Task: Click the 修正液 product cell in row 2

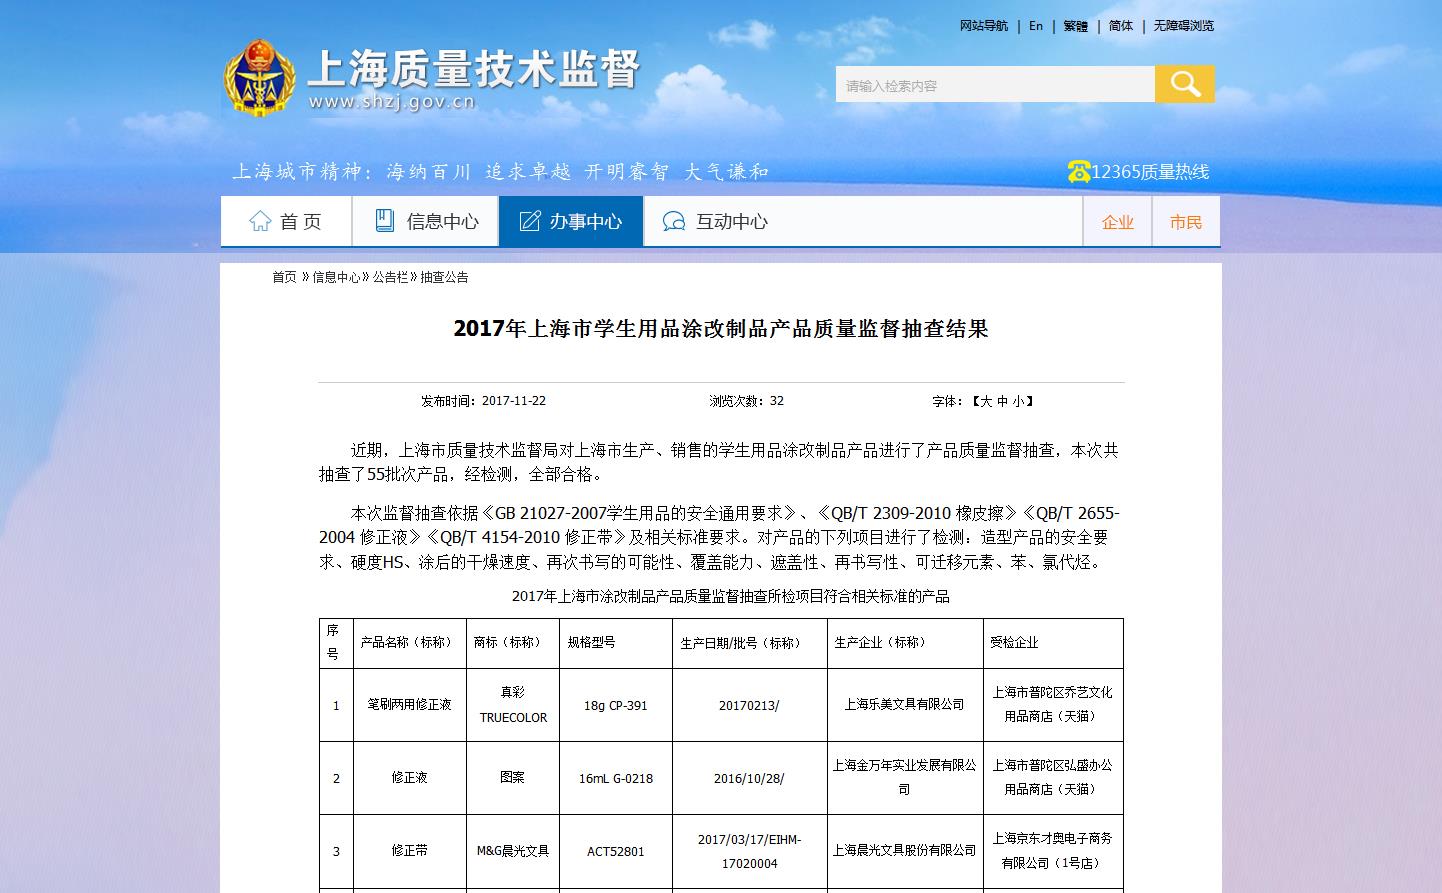Action: (409, 777)
